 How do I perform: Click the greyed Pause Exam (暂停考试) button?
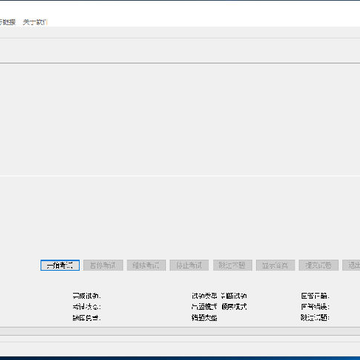tap(103, 265)
